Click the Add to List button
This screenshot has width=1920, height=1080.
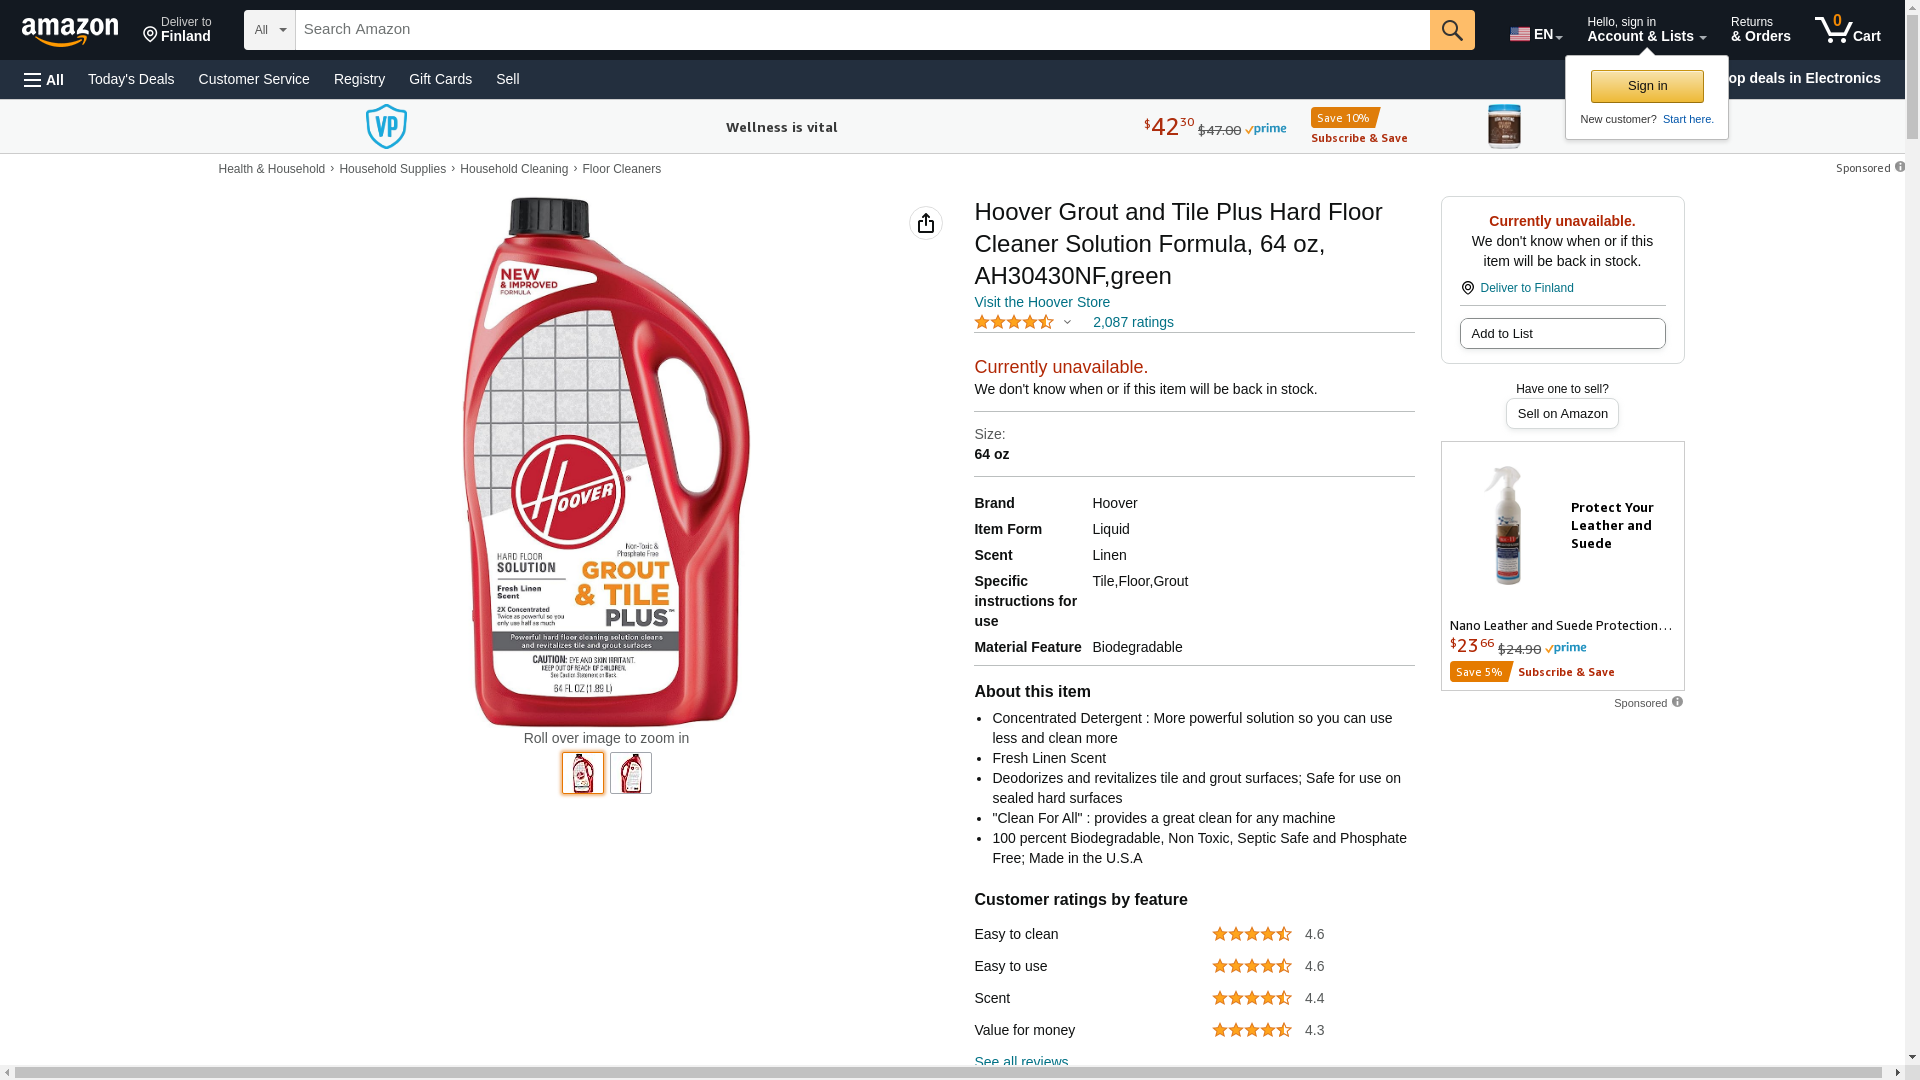(1562, 334)
